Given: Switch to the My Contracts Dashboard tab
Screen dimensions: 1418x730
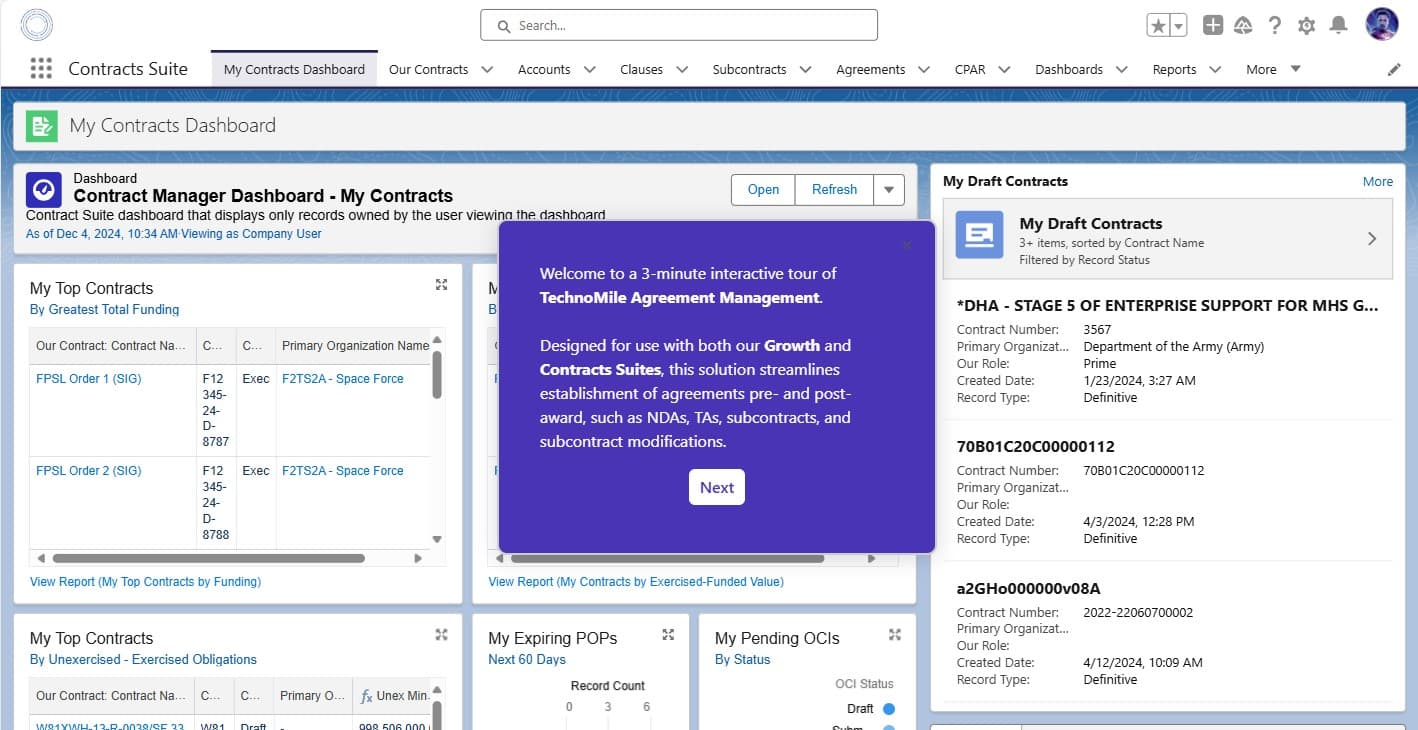Looking at the screenshot, I should click(294, 69).
